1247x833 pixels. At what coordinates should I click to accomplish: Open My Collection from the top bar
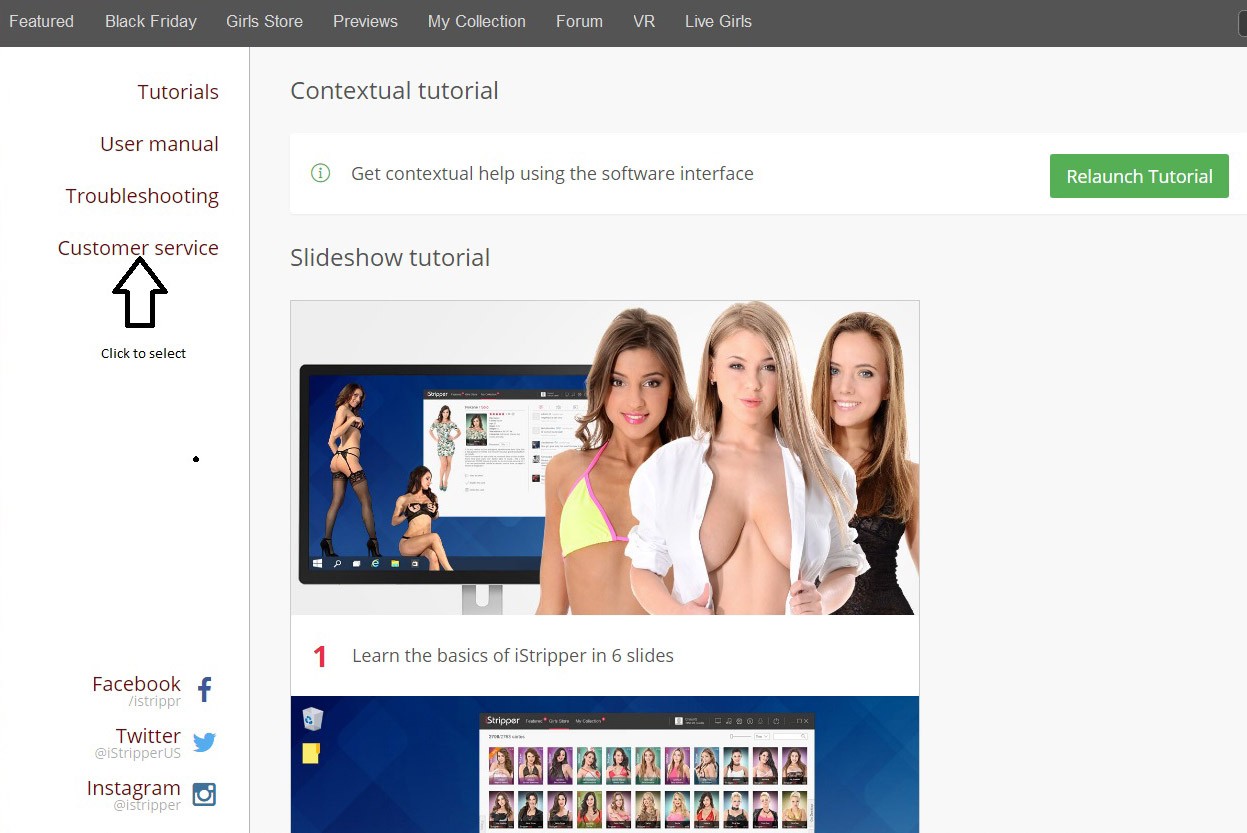coord(476,21)
